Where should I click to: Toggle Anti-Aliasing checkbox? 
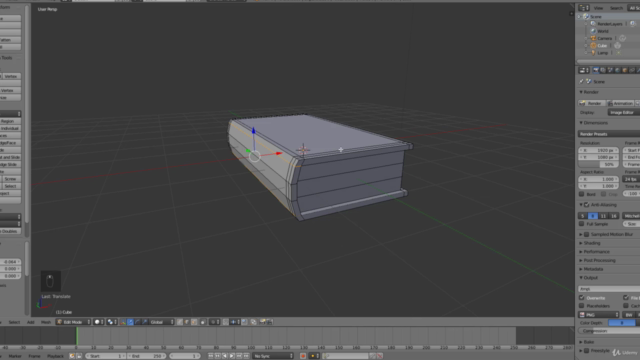click(x=587, y=205)
